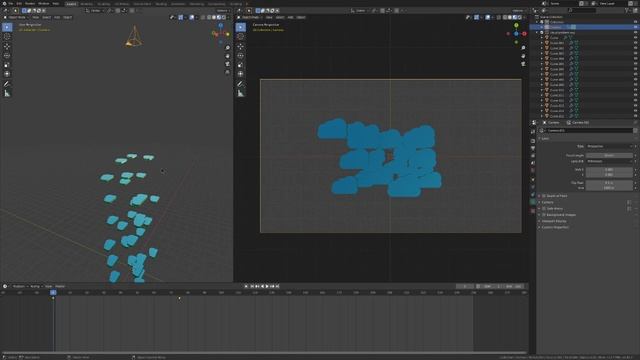This screenshot has height=360, width=640.
Task: Select the Rotate tool in left viewport
Action: point(7,56)
